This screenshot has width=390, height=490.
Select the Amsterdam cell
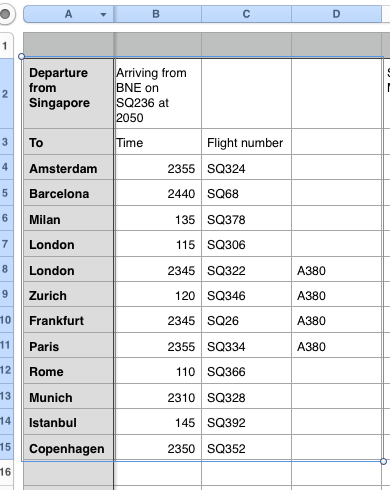tap(69, 167)
